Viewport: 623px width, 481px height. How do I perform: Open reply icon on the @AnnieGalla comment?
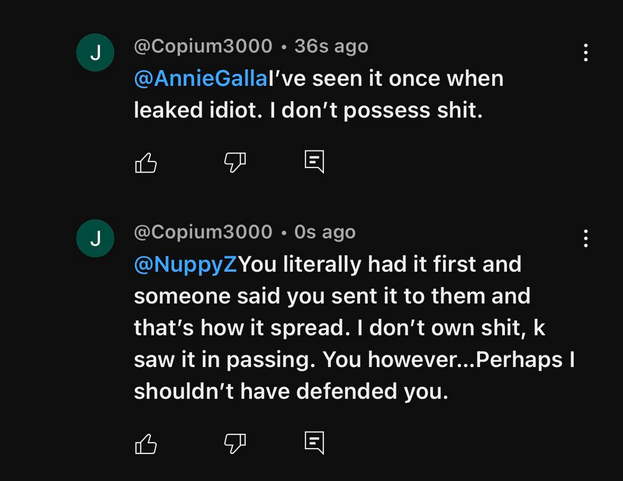coord(314,162)
